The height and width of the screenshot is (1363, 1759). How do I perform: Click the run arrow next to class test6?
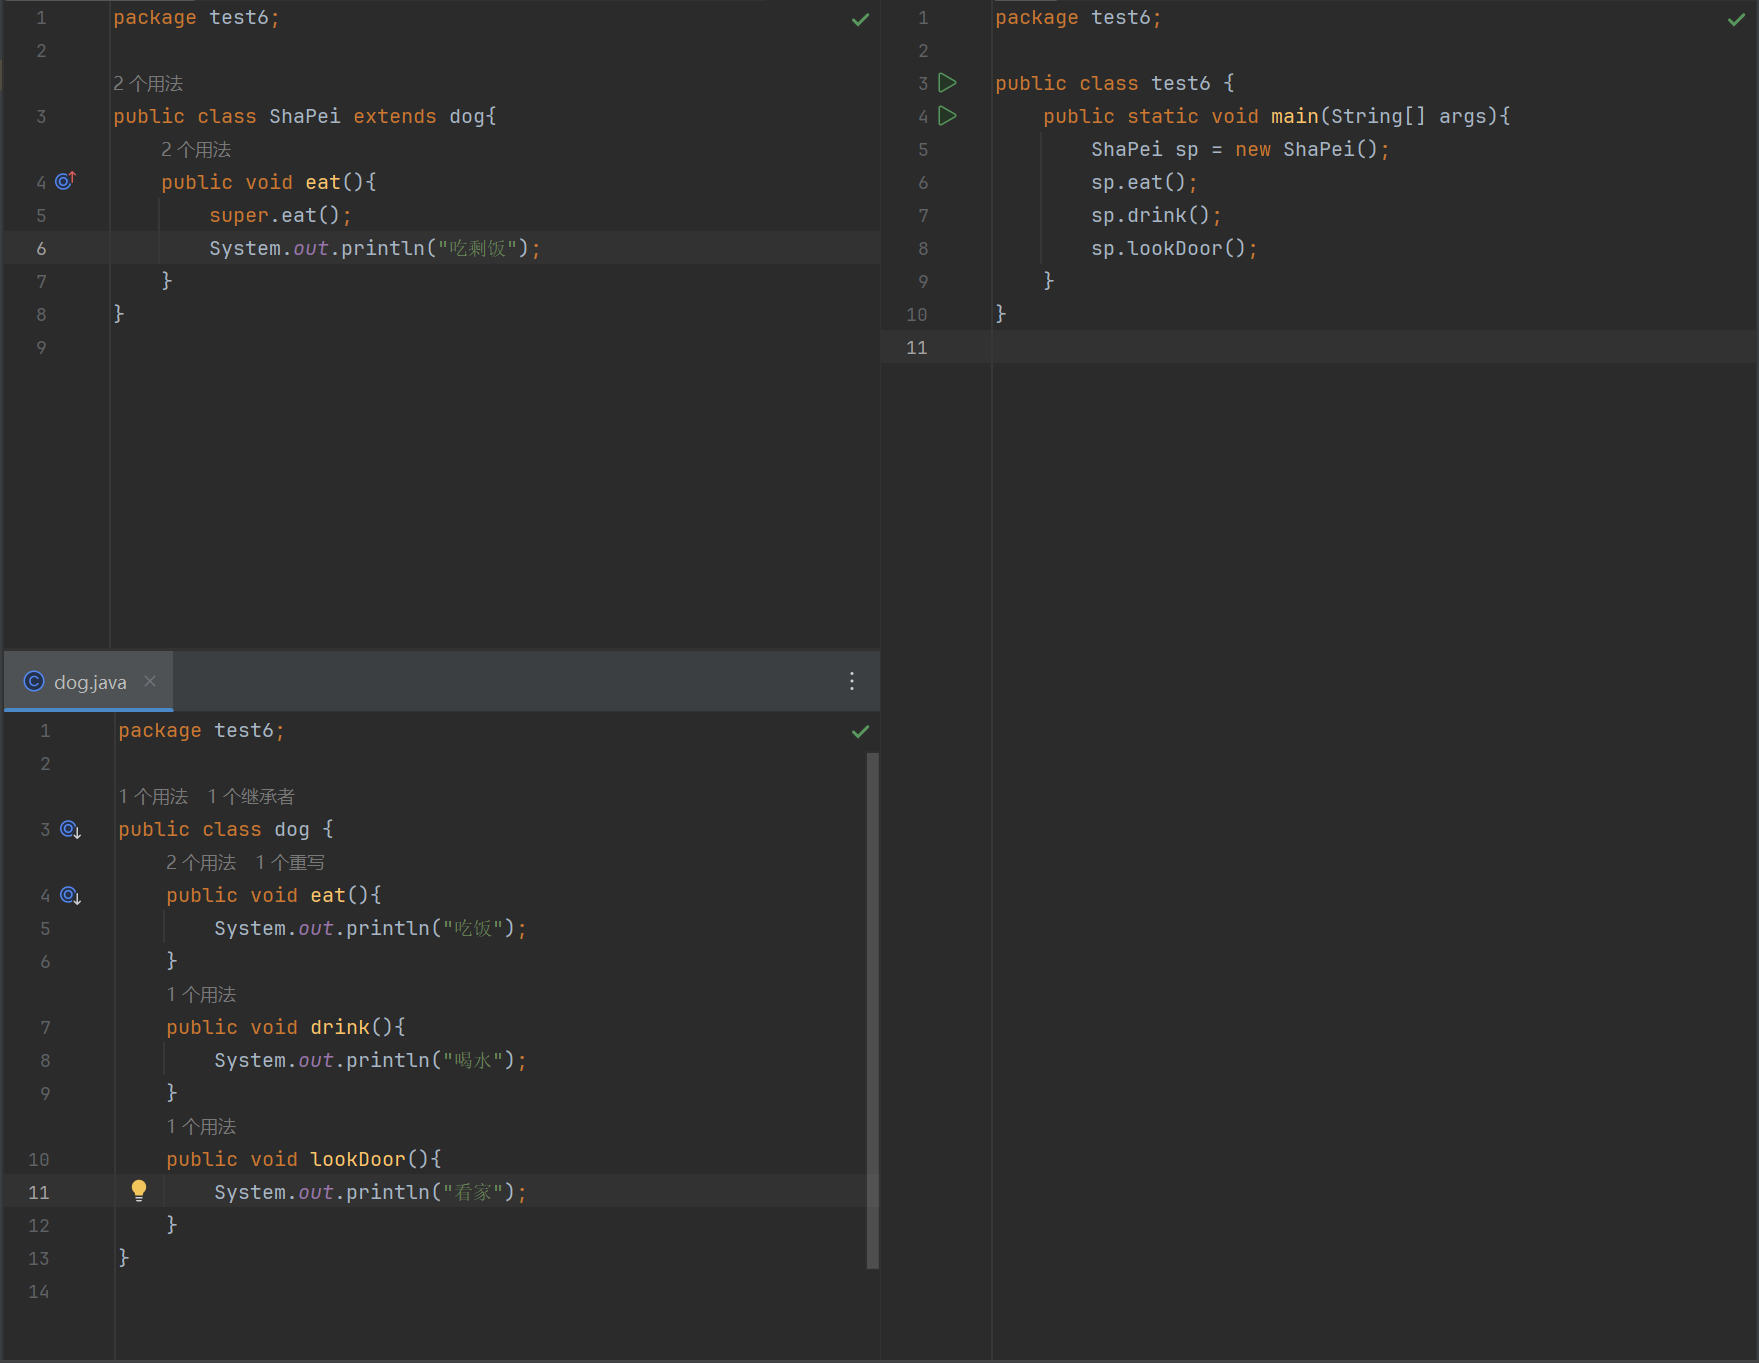948,83
